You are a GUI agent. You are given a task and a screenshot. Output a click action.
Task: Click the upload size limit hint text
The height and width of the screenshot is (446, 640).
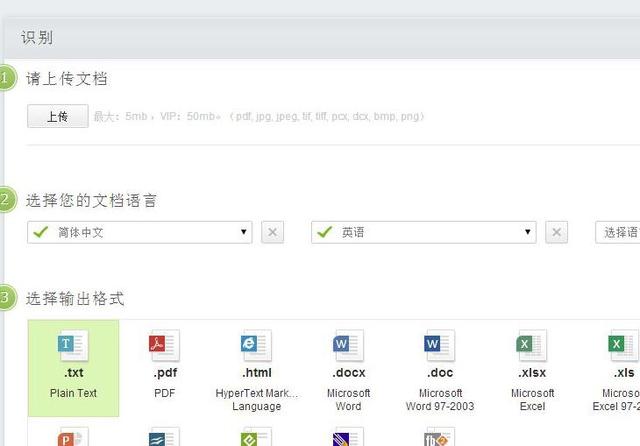(x=259, y=116)
